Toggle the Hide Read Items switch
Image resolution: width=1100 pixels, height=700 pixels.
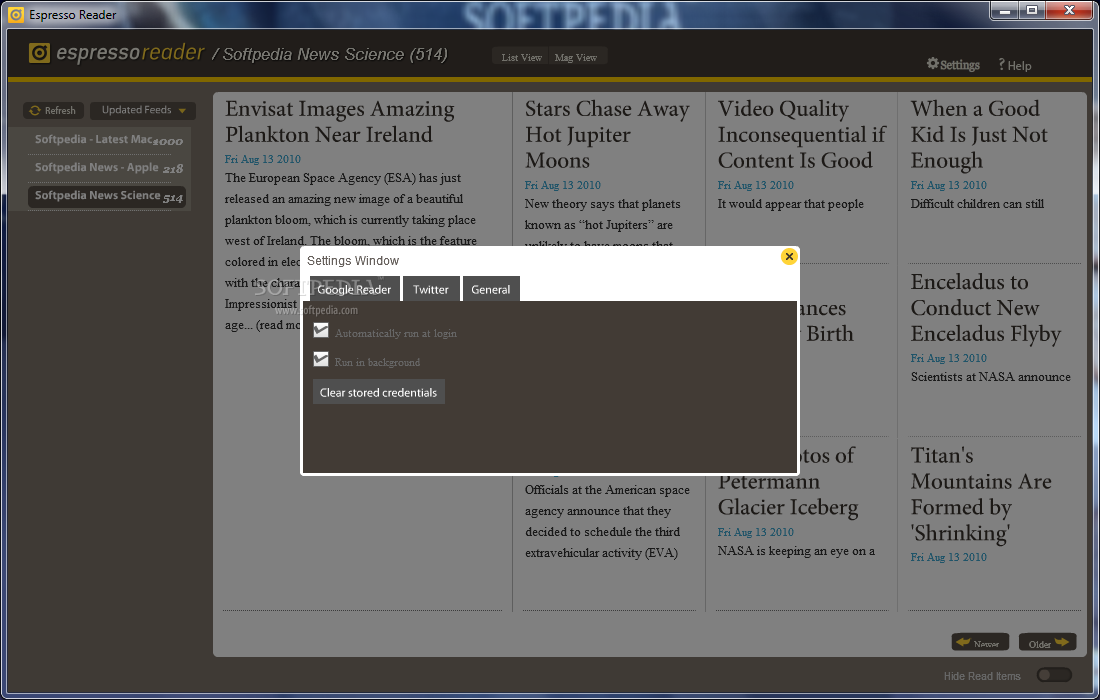coord(1054,675)
